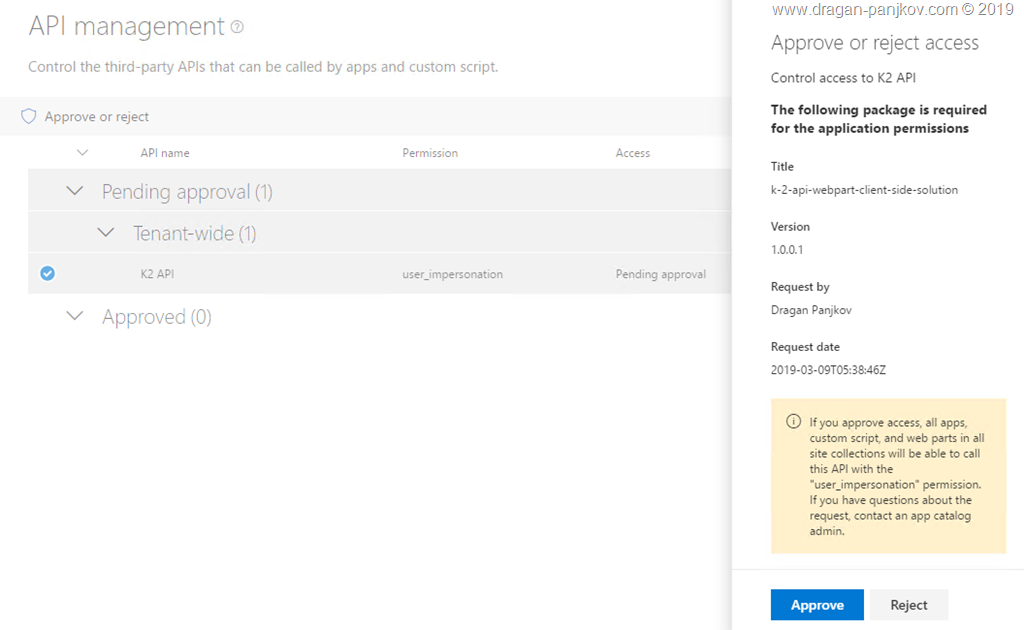
Task: Click the Tenant-wide (1) group label
Action: click(x=195, y=234)
